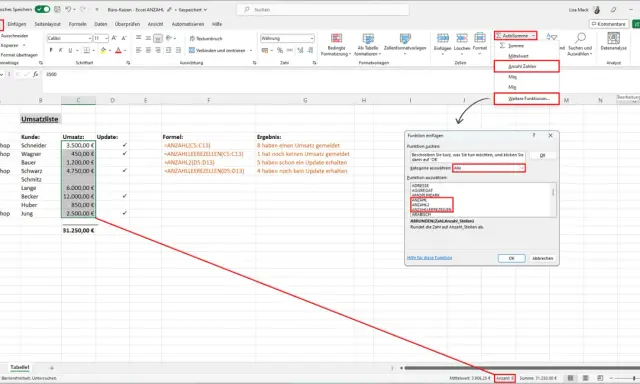
Task: Add a decimal place
Action: (x=300, y=50)
